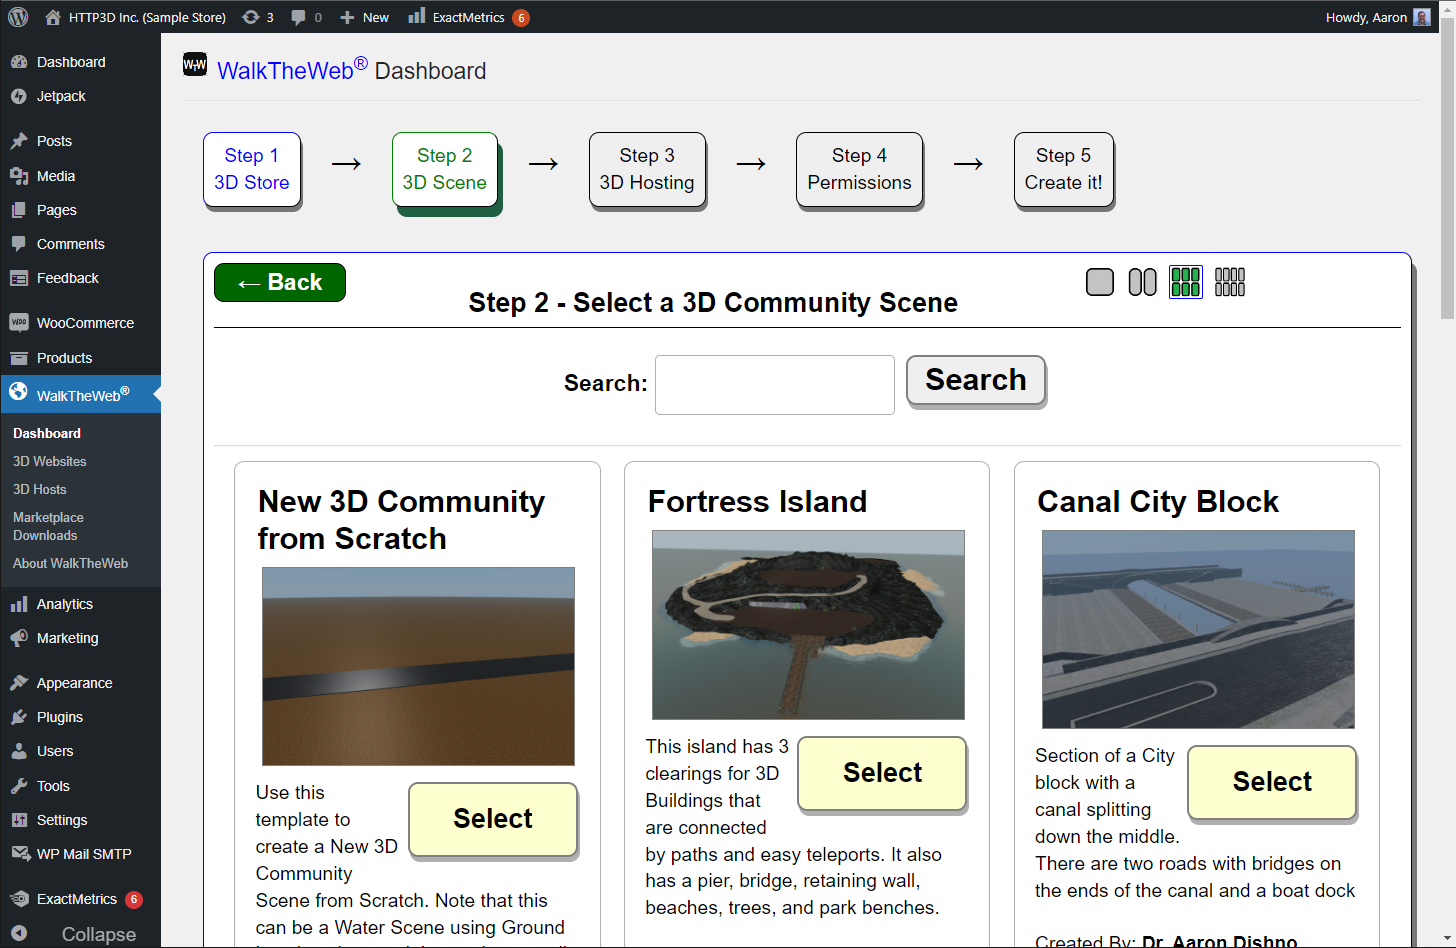Click the Plugins plug icon

(x=19, y=717)
